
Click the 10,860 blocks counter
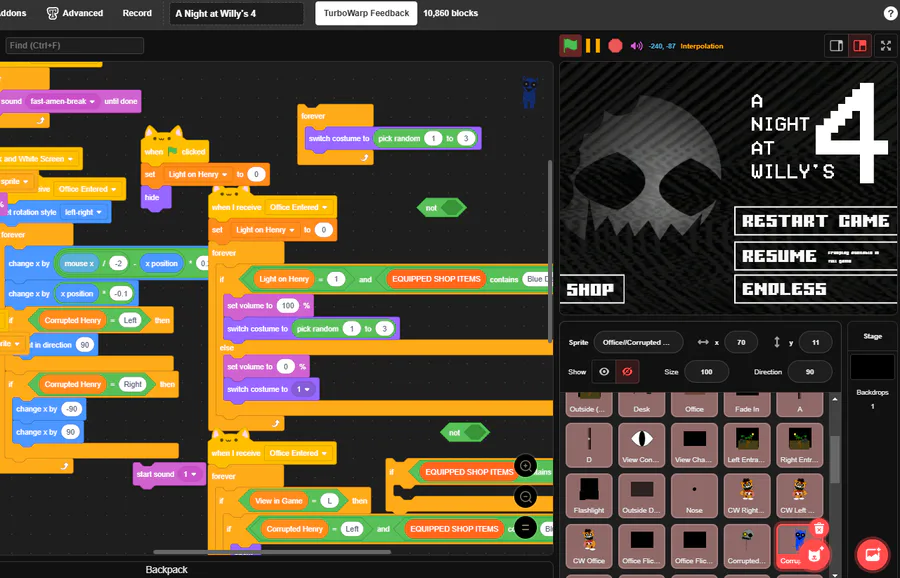click(x=451, y=13)
